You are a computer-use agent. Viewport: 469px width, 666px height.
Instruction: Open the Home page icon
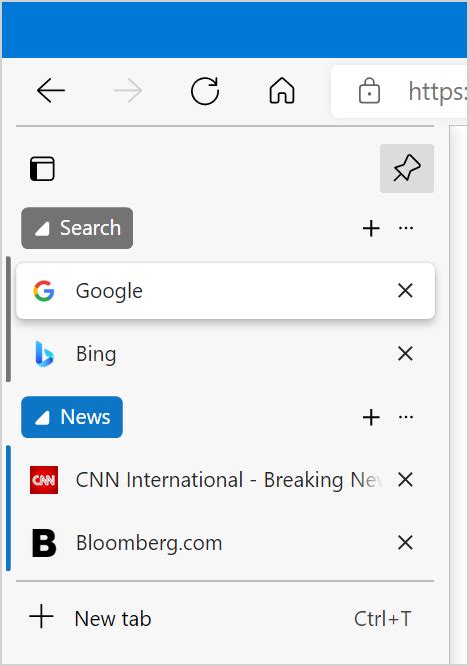(282, 90)
